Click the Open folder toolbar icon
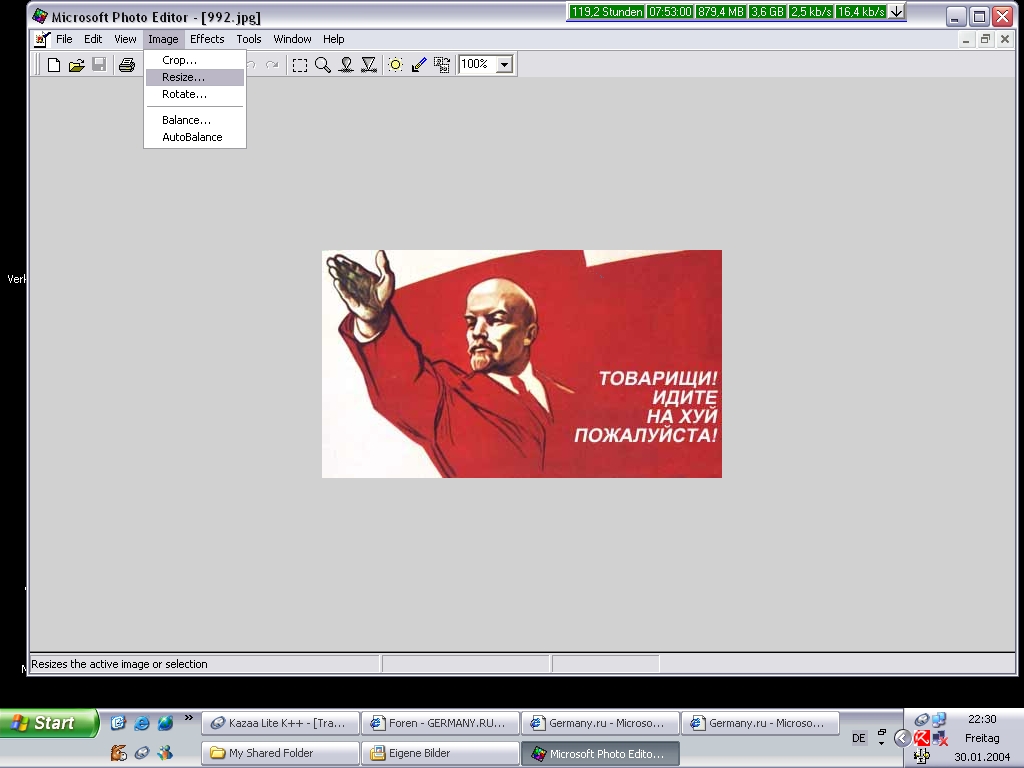 76,65
